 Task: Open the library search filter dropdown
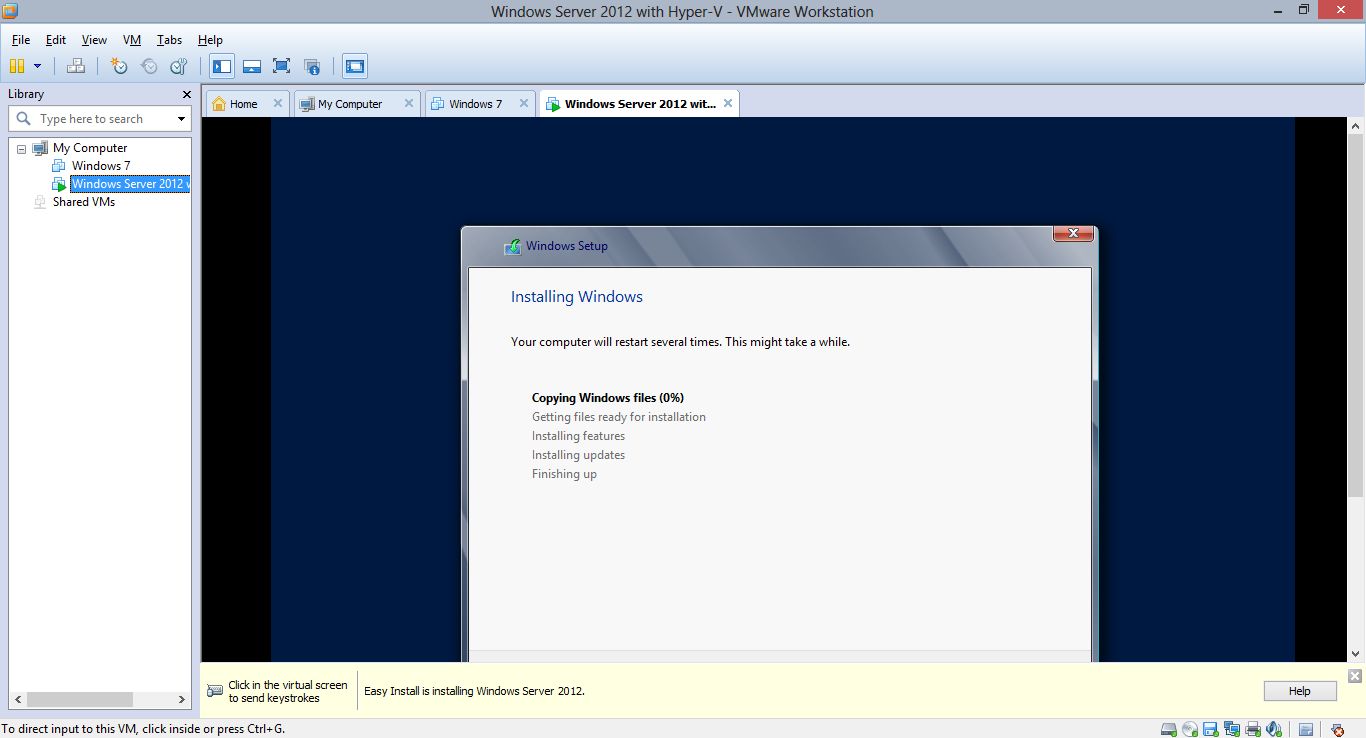pos(181,119)
